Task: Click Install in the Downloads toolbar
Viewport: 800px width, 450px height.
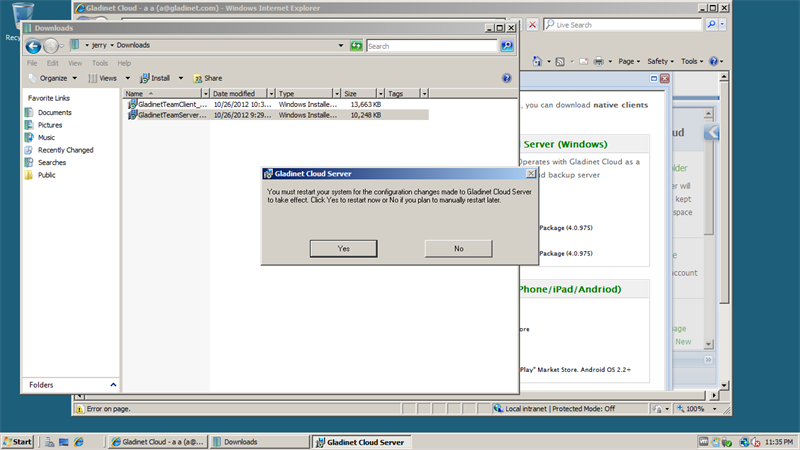Action: [x=155, y=78]
